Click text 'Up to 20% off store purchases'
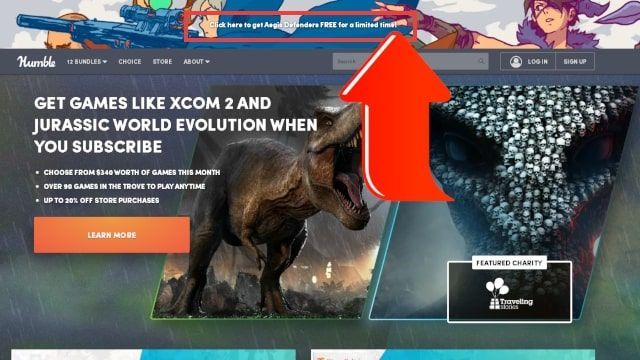The image size is (640, 360). (101, 200)
